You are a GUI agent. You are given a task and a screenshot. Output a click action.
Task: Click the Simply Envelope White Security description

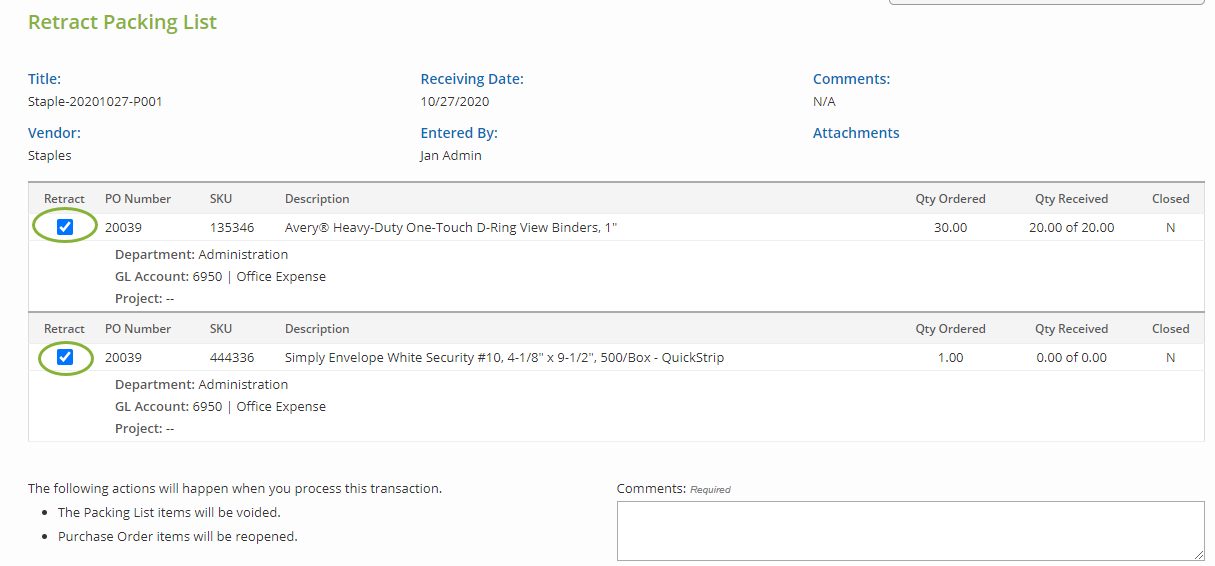(x=504, y=357)
